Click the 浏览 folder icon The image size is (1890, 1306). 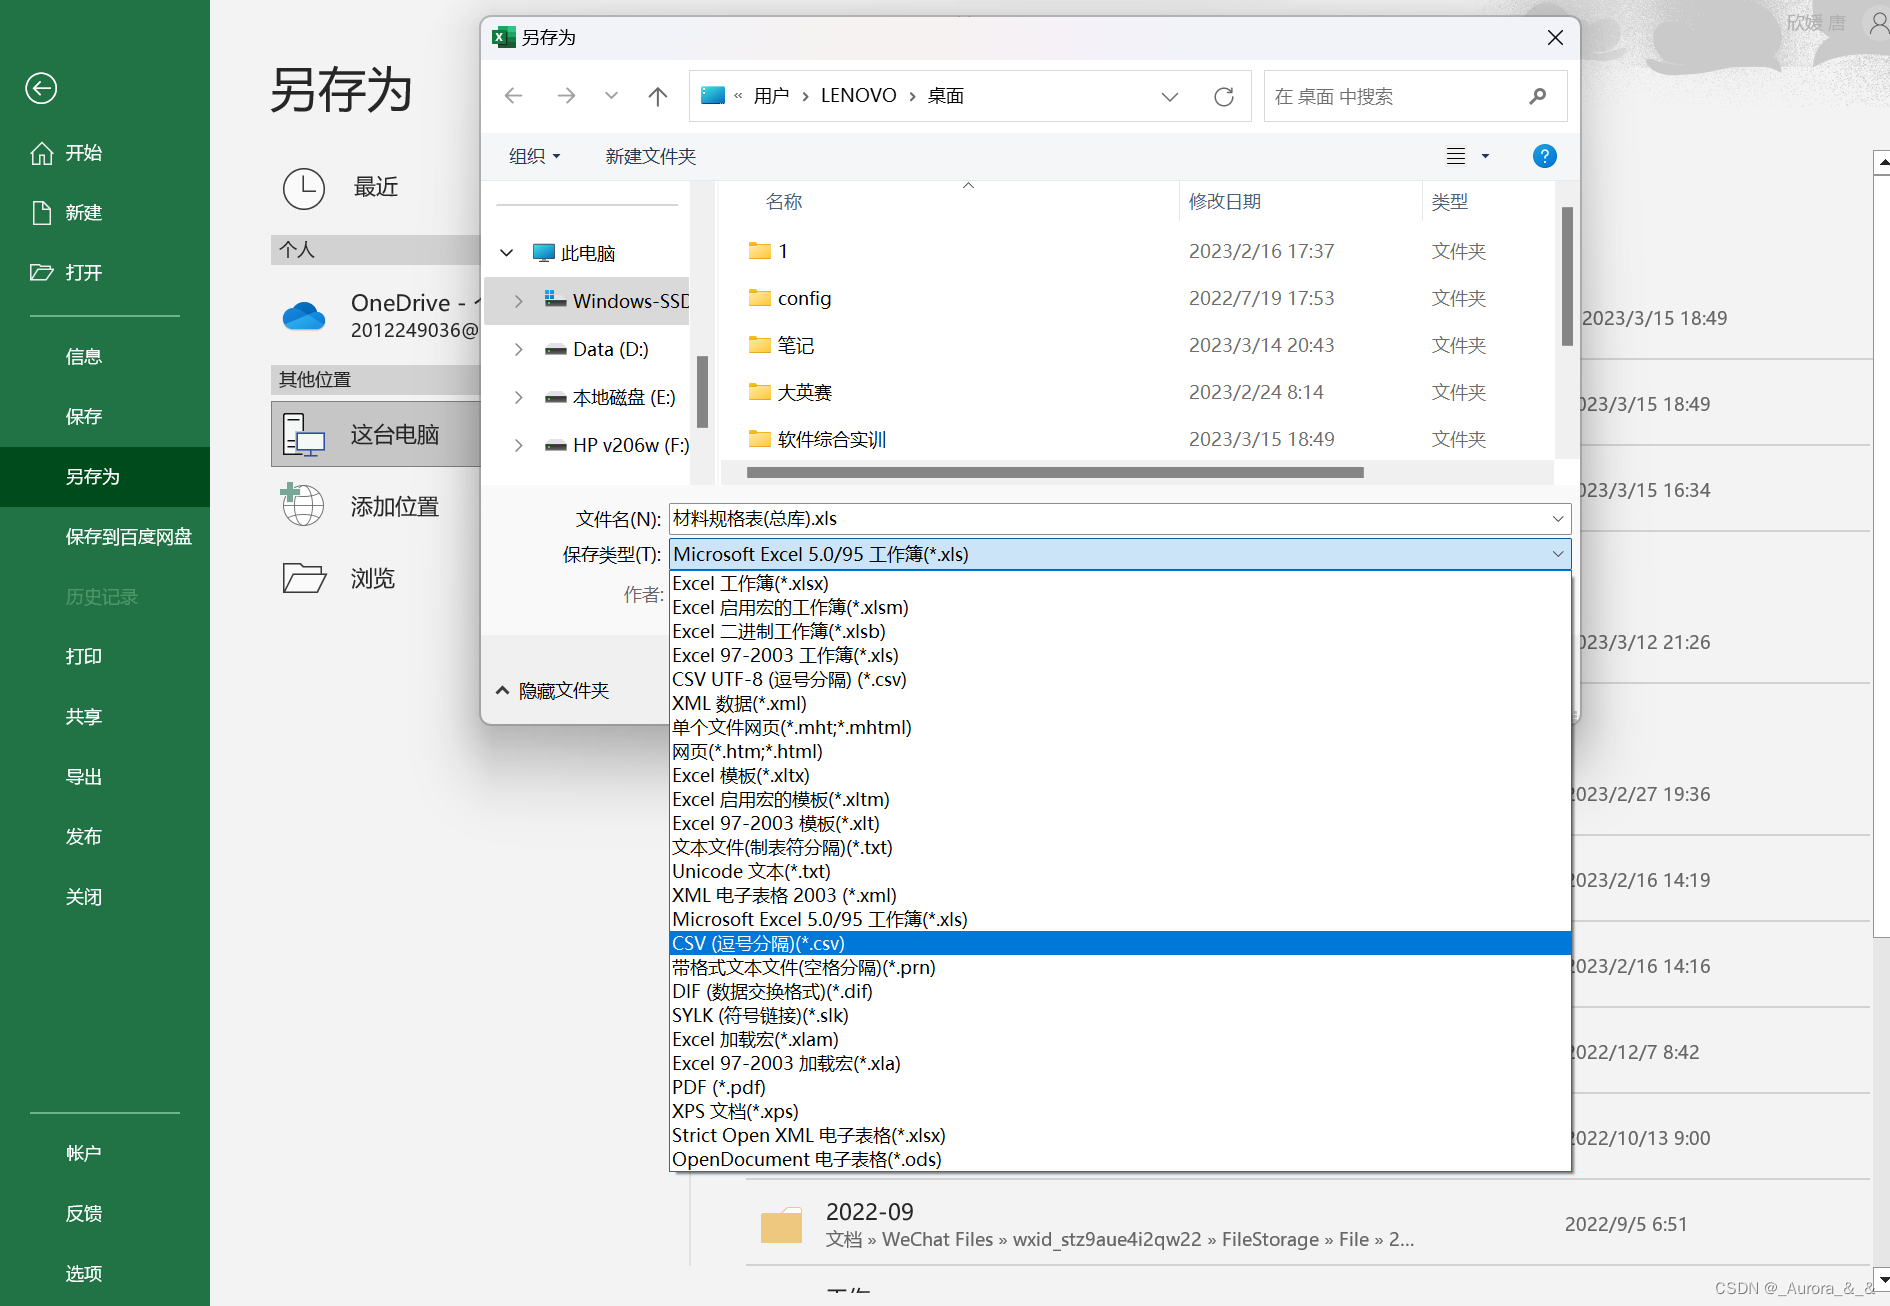(x=304, y=577)
